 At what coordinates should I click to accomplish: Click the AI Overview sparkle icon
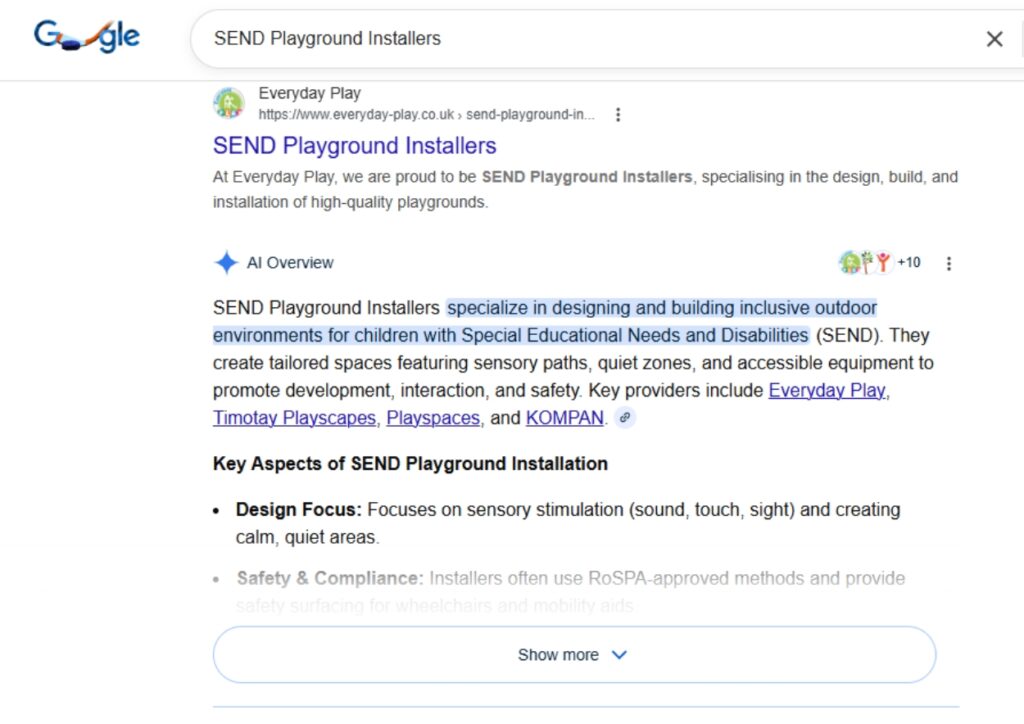tap(226, 262)
